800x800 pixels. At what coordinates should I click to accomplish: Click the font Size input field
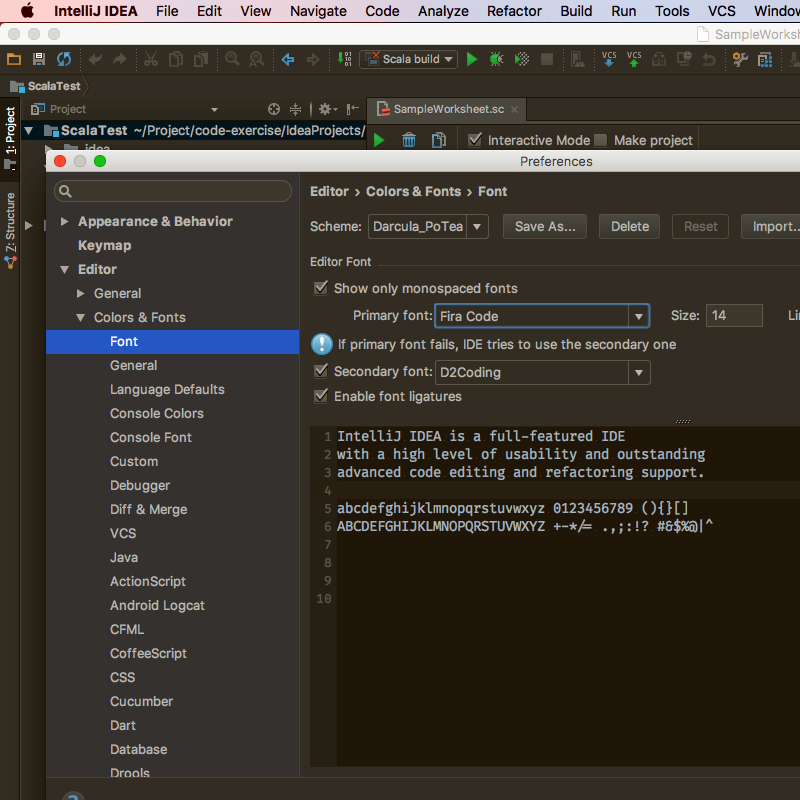tap(734, 316)
